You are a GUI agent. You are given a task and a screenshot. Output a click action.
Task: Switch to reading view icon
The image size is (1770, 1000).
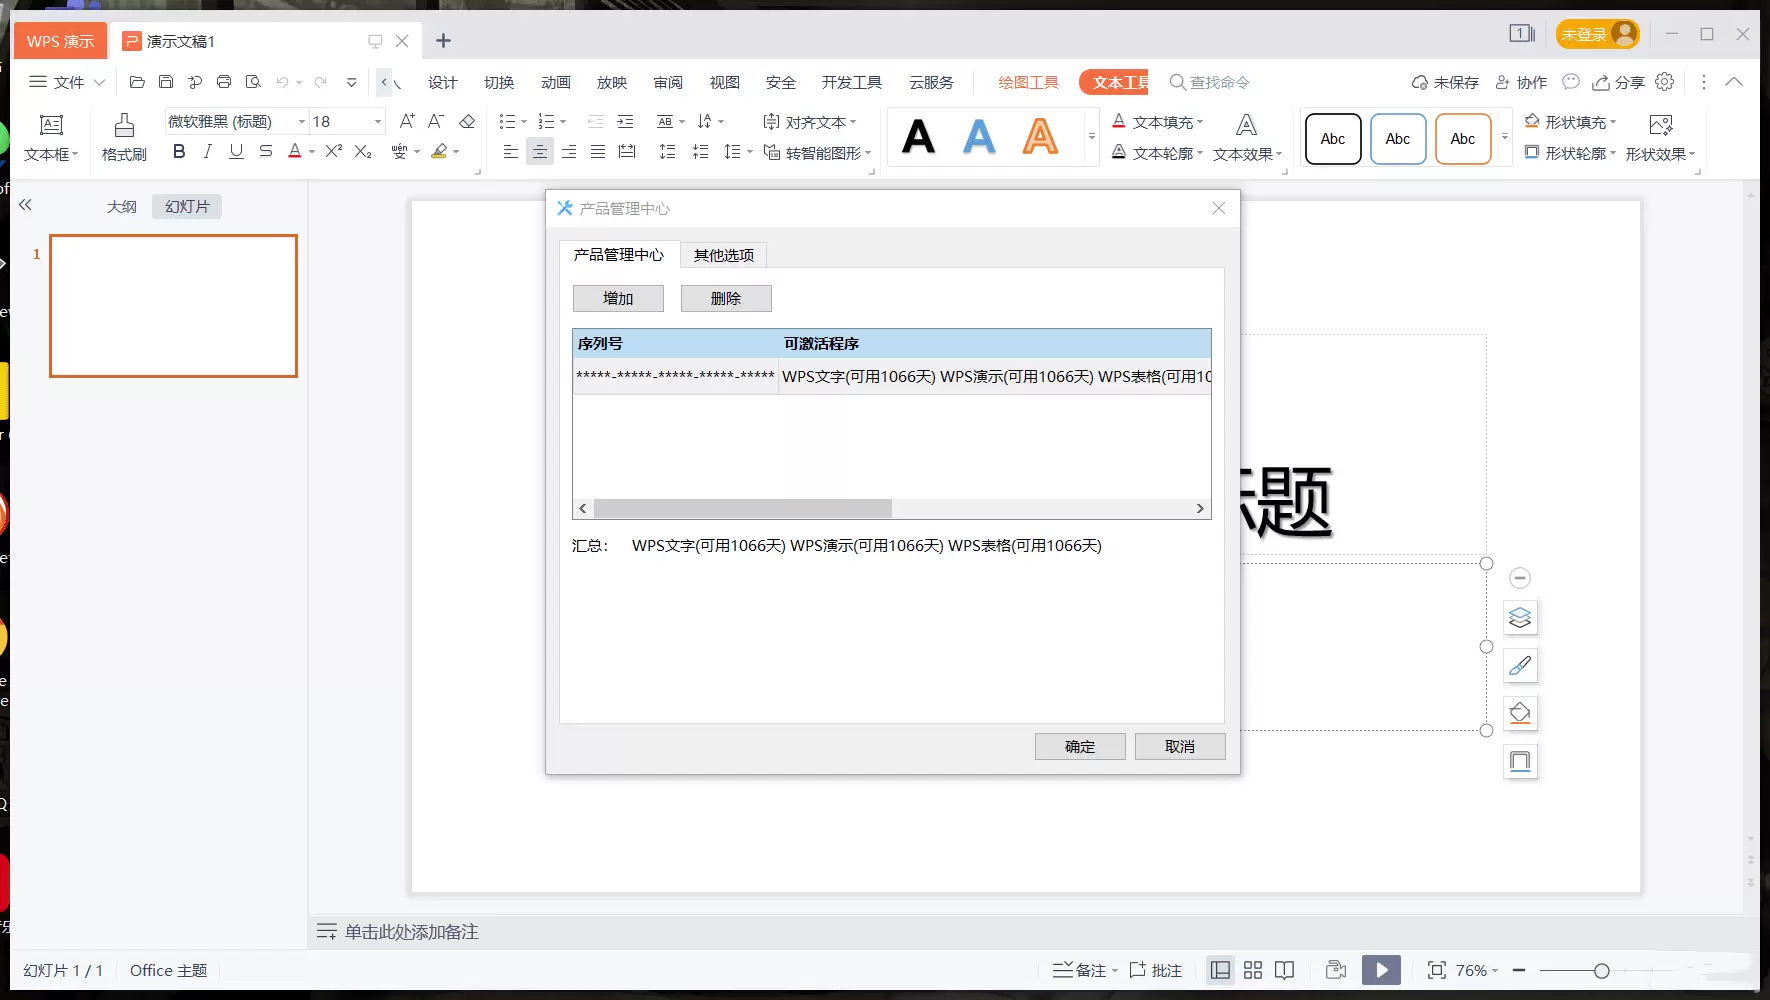click(1285, 970)
